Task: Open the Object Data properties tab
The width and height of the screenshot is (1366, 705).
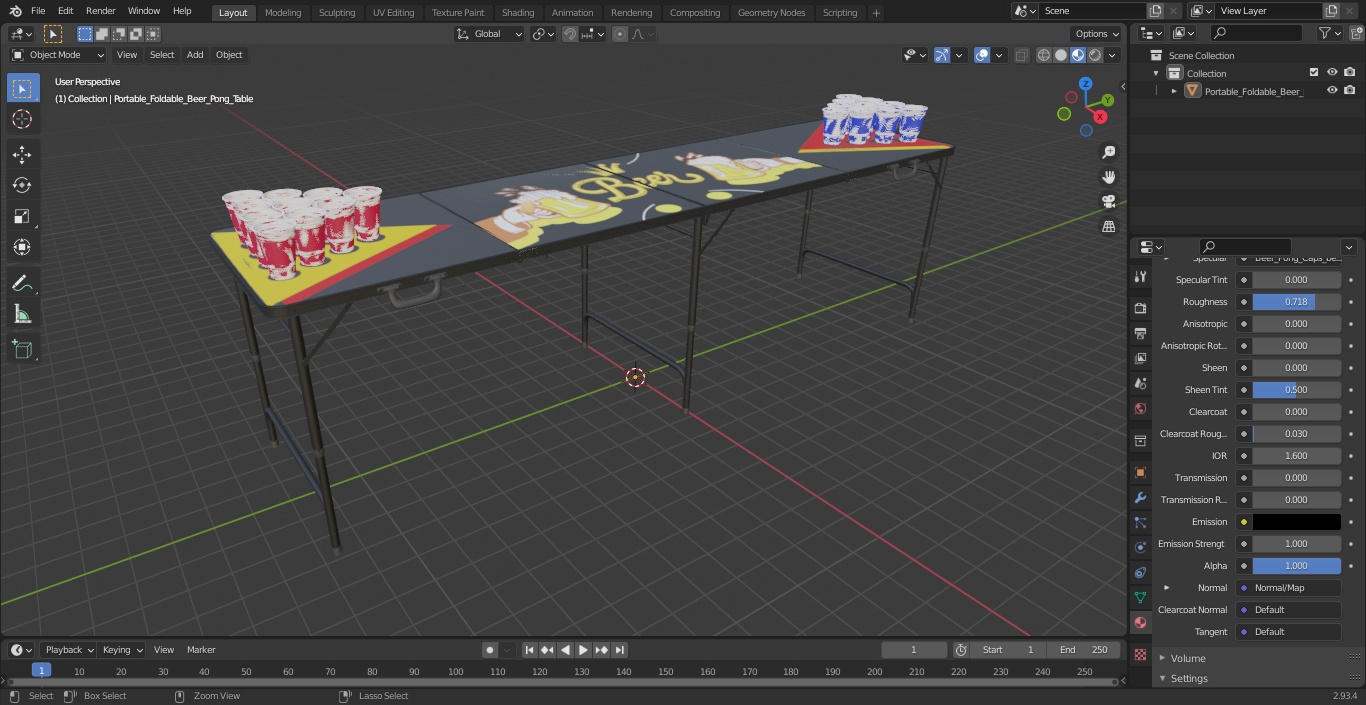Action: pos(1140,597)
